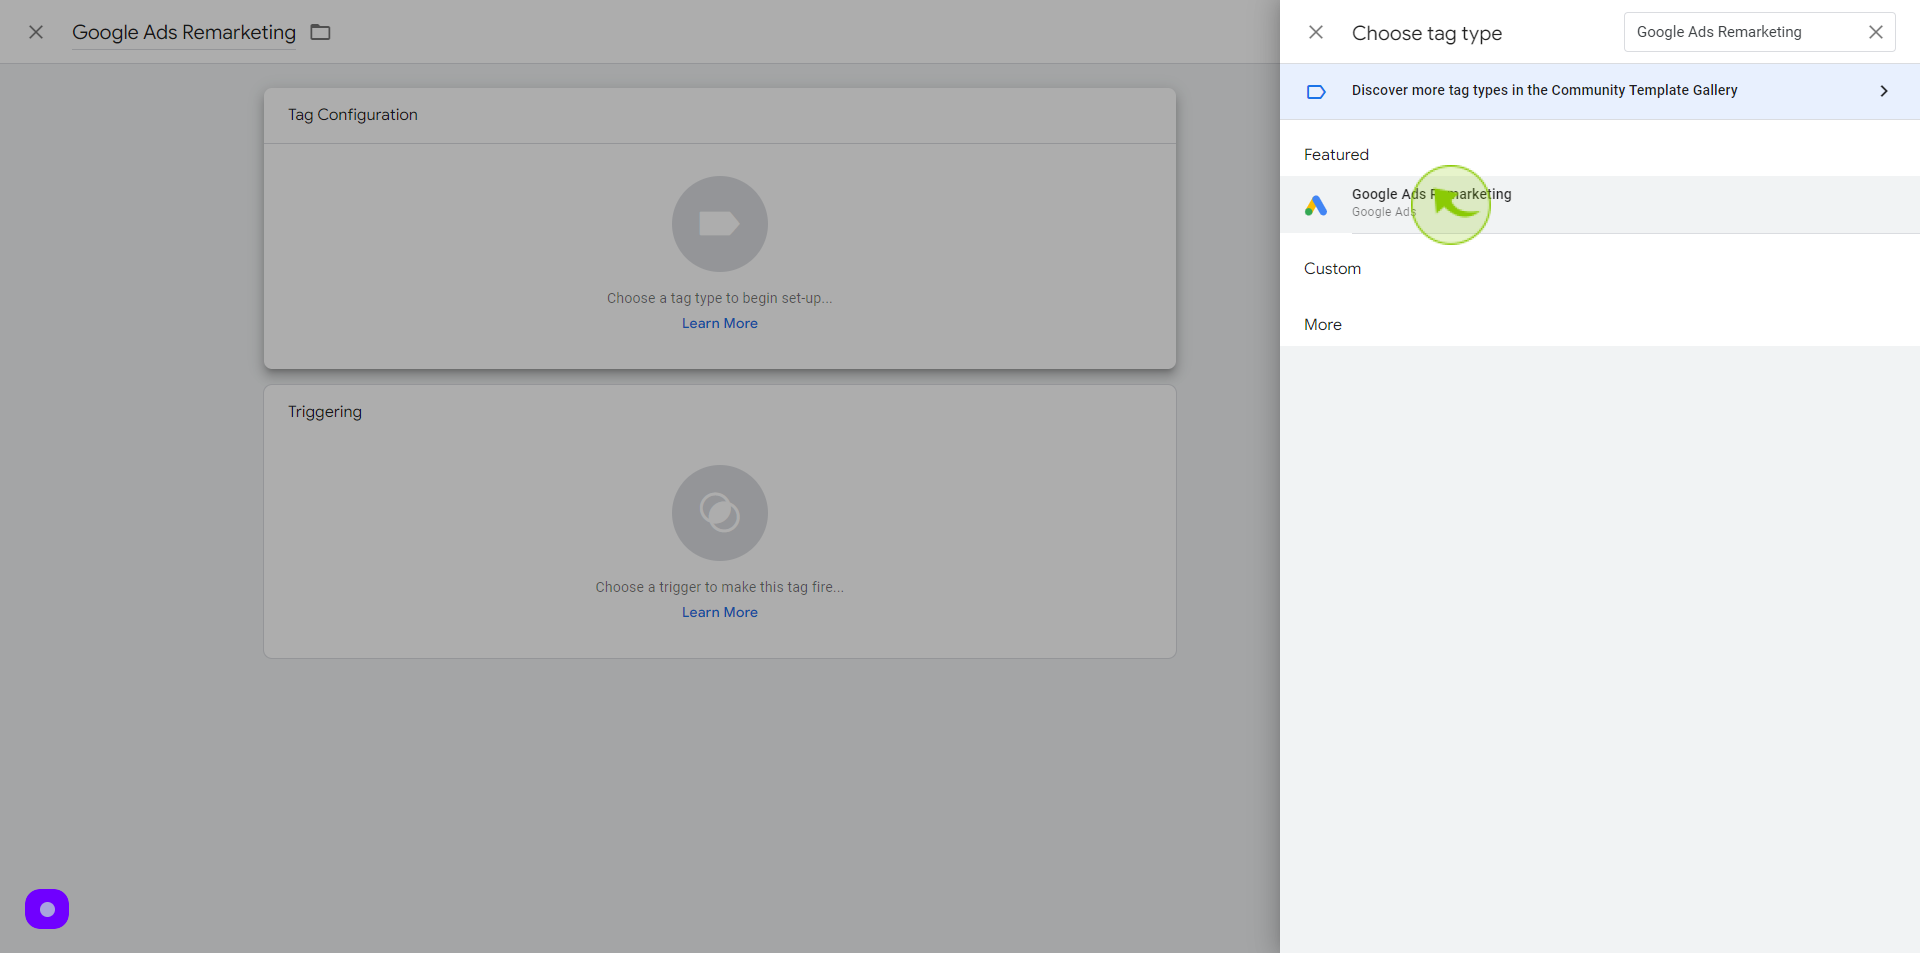Close the tag editor with the X icon
Image resolution: width=1920 pixels, height=953 pixels.
36,32
